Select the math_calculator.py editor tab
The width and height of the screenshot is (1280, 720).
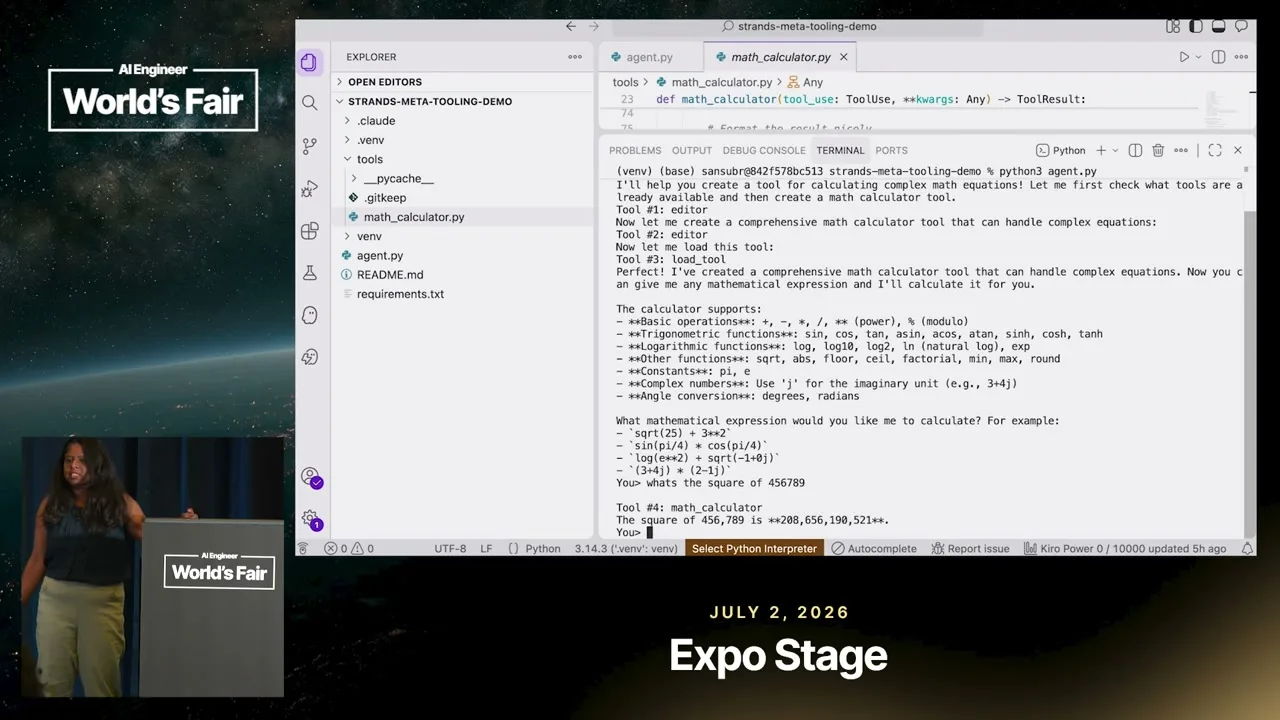pos(781,57)
